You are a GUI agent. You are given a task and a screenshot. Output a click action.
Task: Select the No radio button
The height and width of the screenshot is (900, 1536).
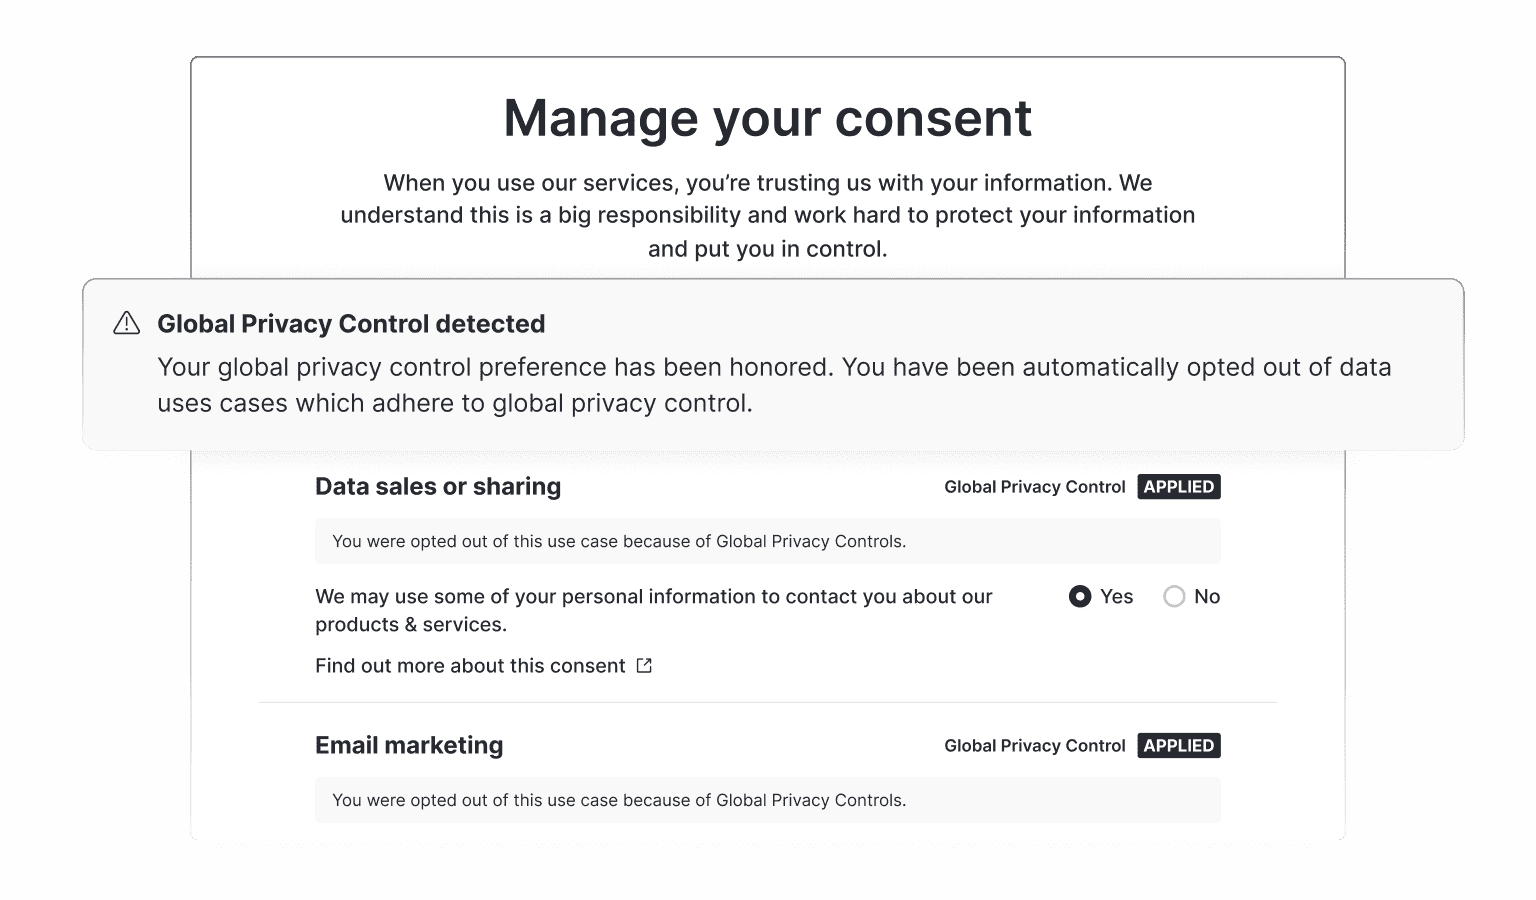click(1174, 597)
